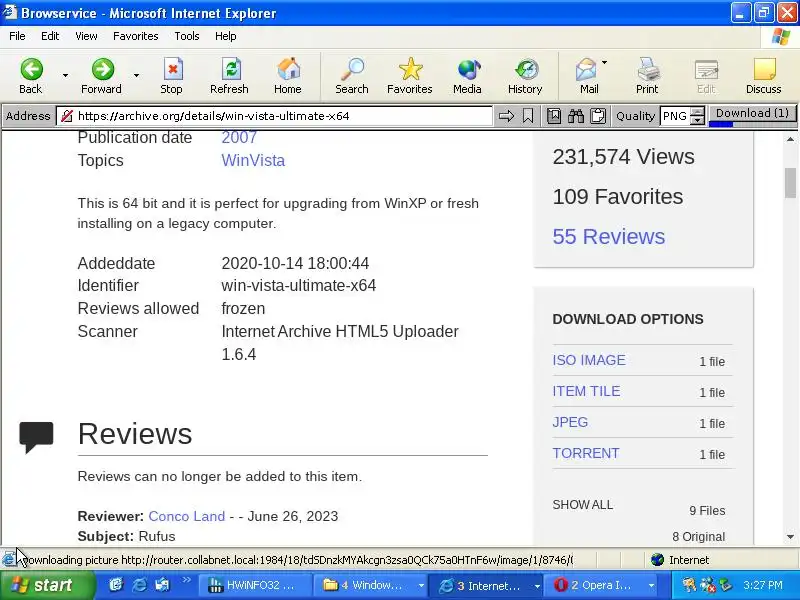
Task: Open the WinVista topic link
Action: coord(253,160)
